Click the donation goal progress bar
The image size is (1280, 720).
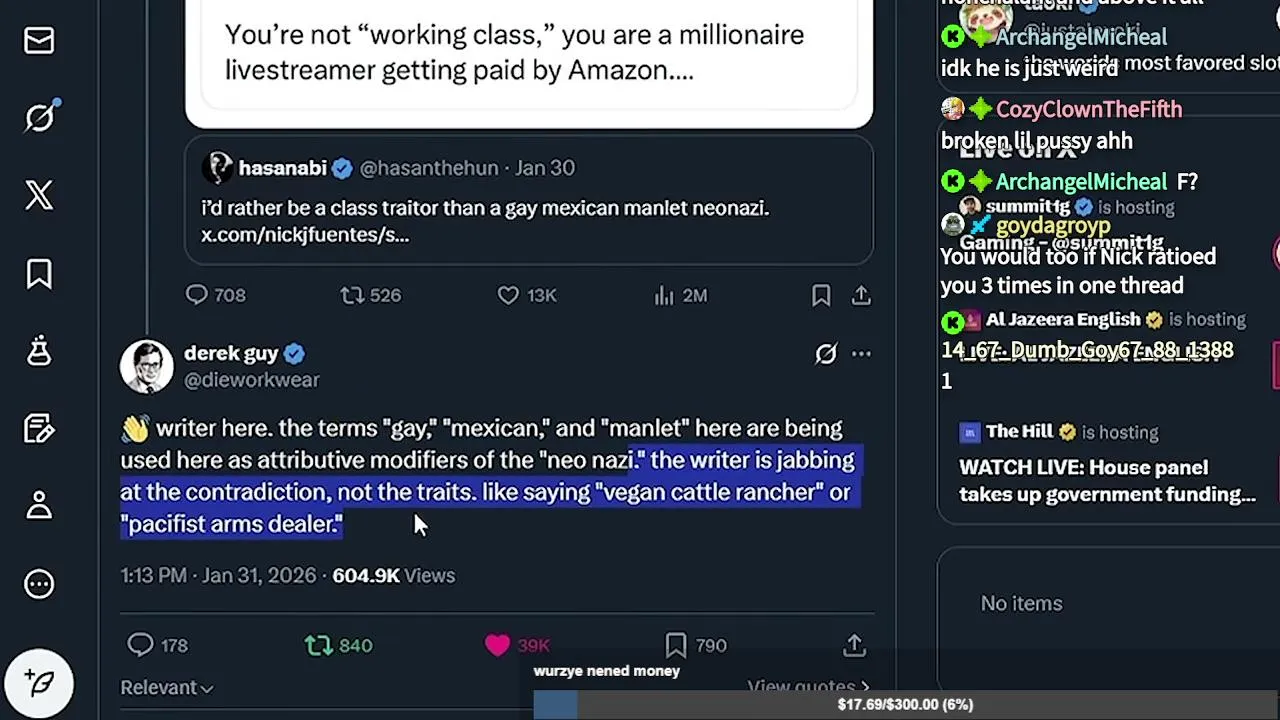[x=904, y=704]
